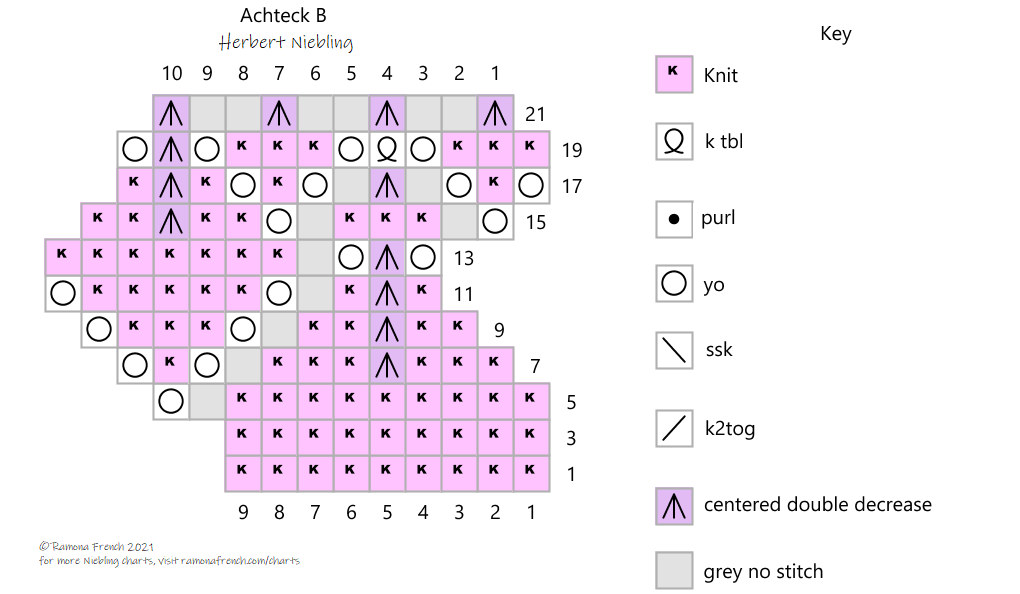Click the Knit symbol in the key
Image resolution: width=1020 pixels, height=594 pixels.
(674, 75)
